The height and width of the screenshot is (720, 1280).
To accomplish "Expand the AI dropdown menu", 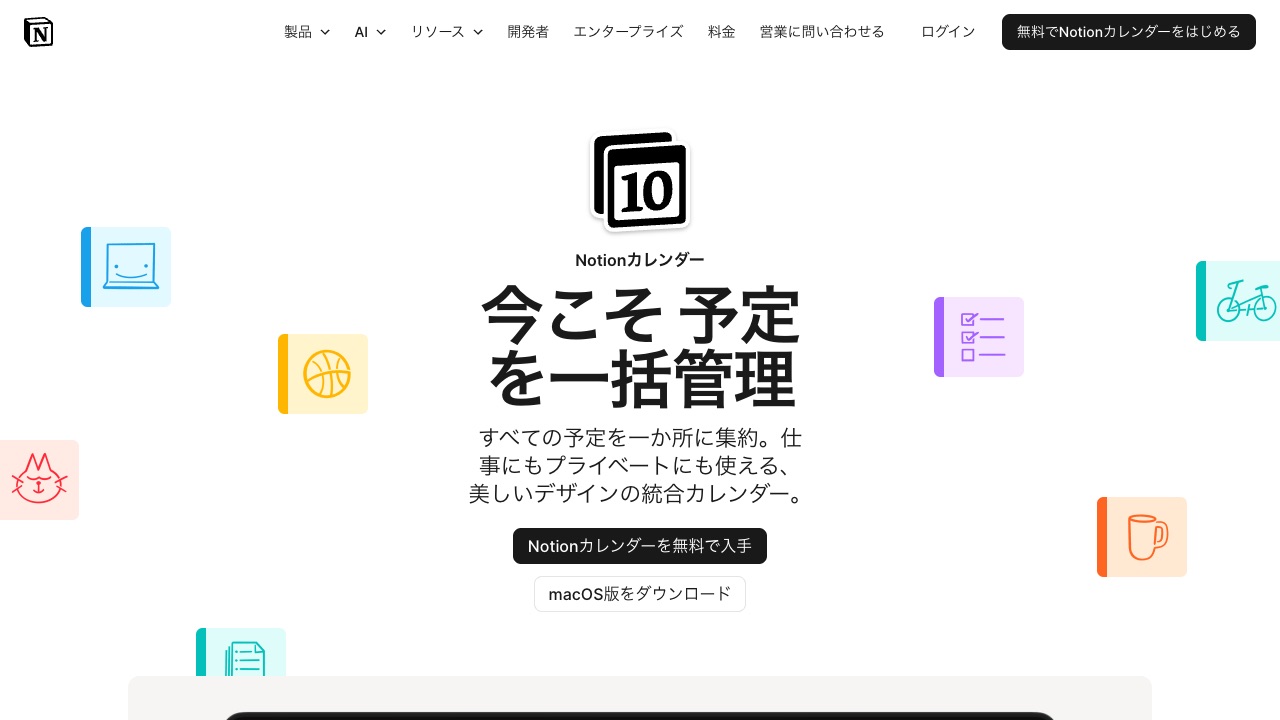I will [370, 32].
